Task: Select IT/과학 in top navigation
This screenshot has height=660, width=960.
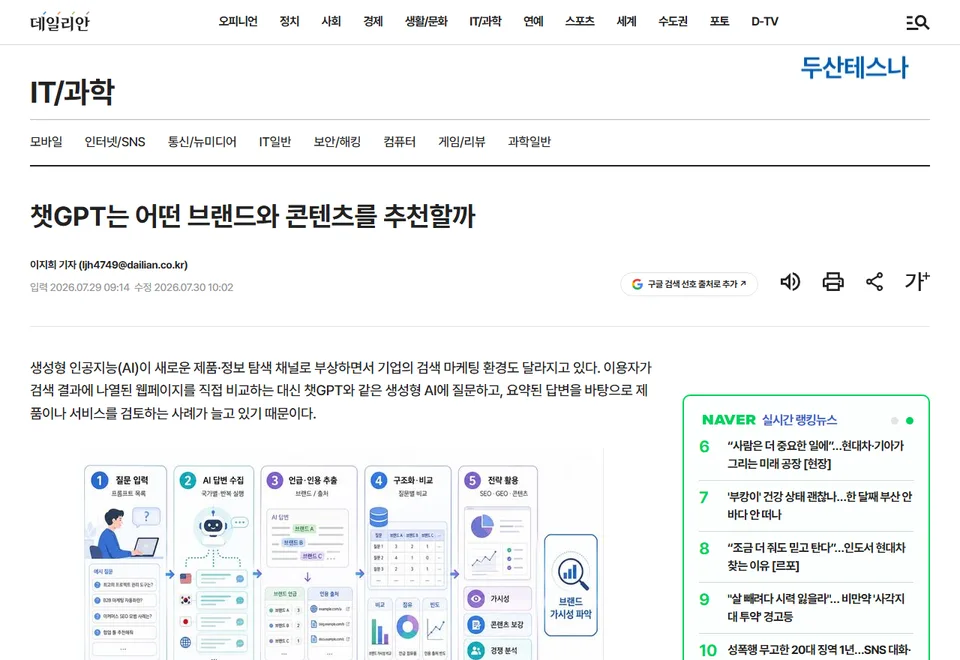Action: 485,21
